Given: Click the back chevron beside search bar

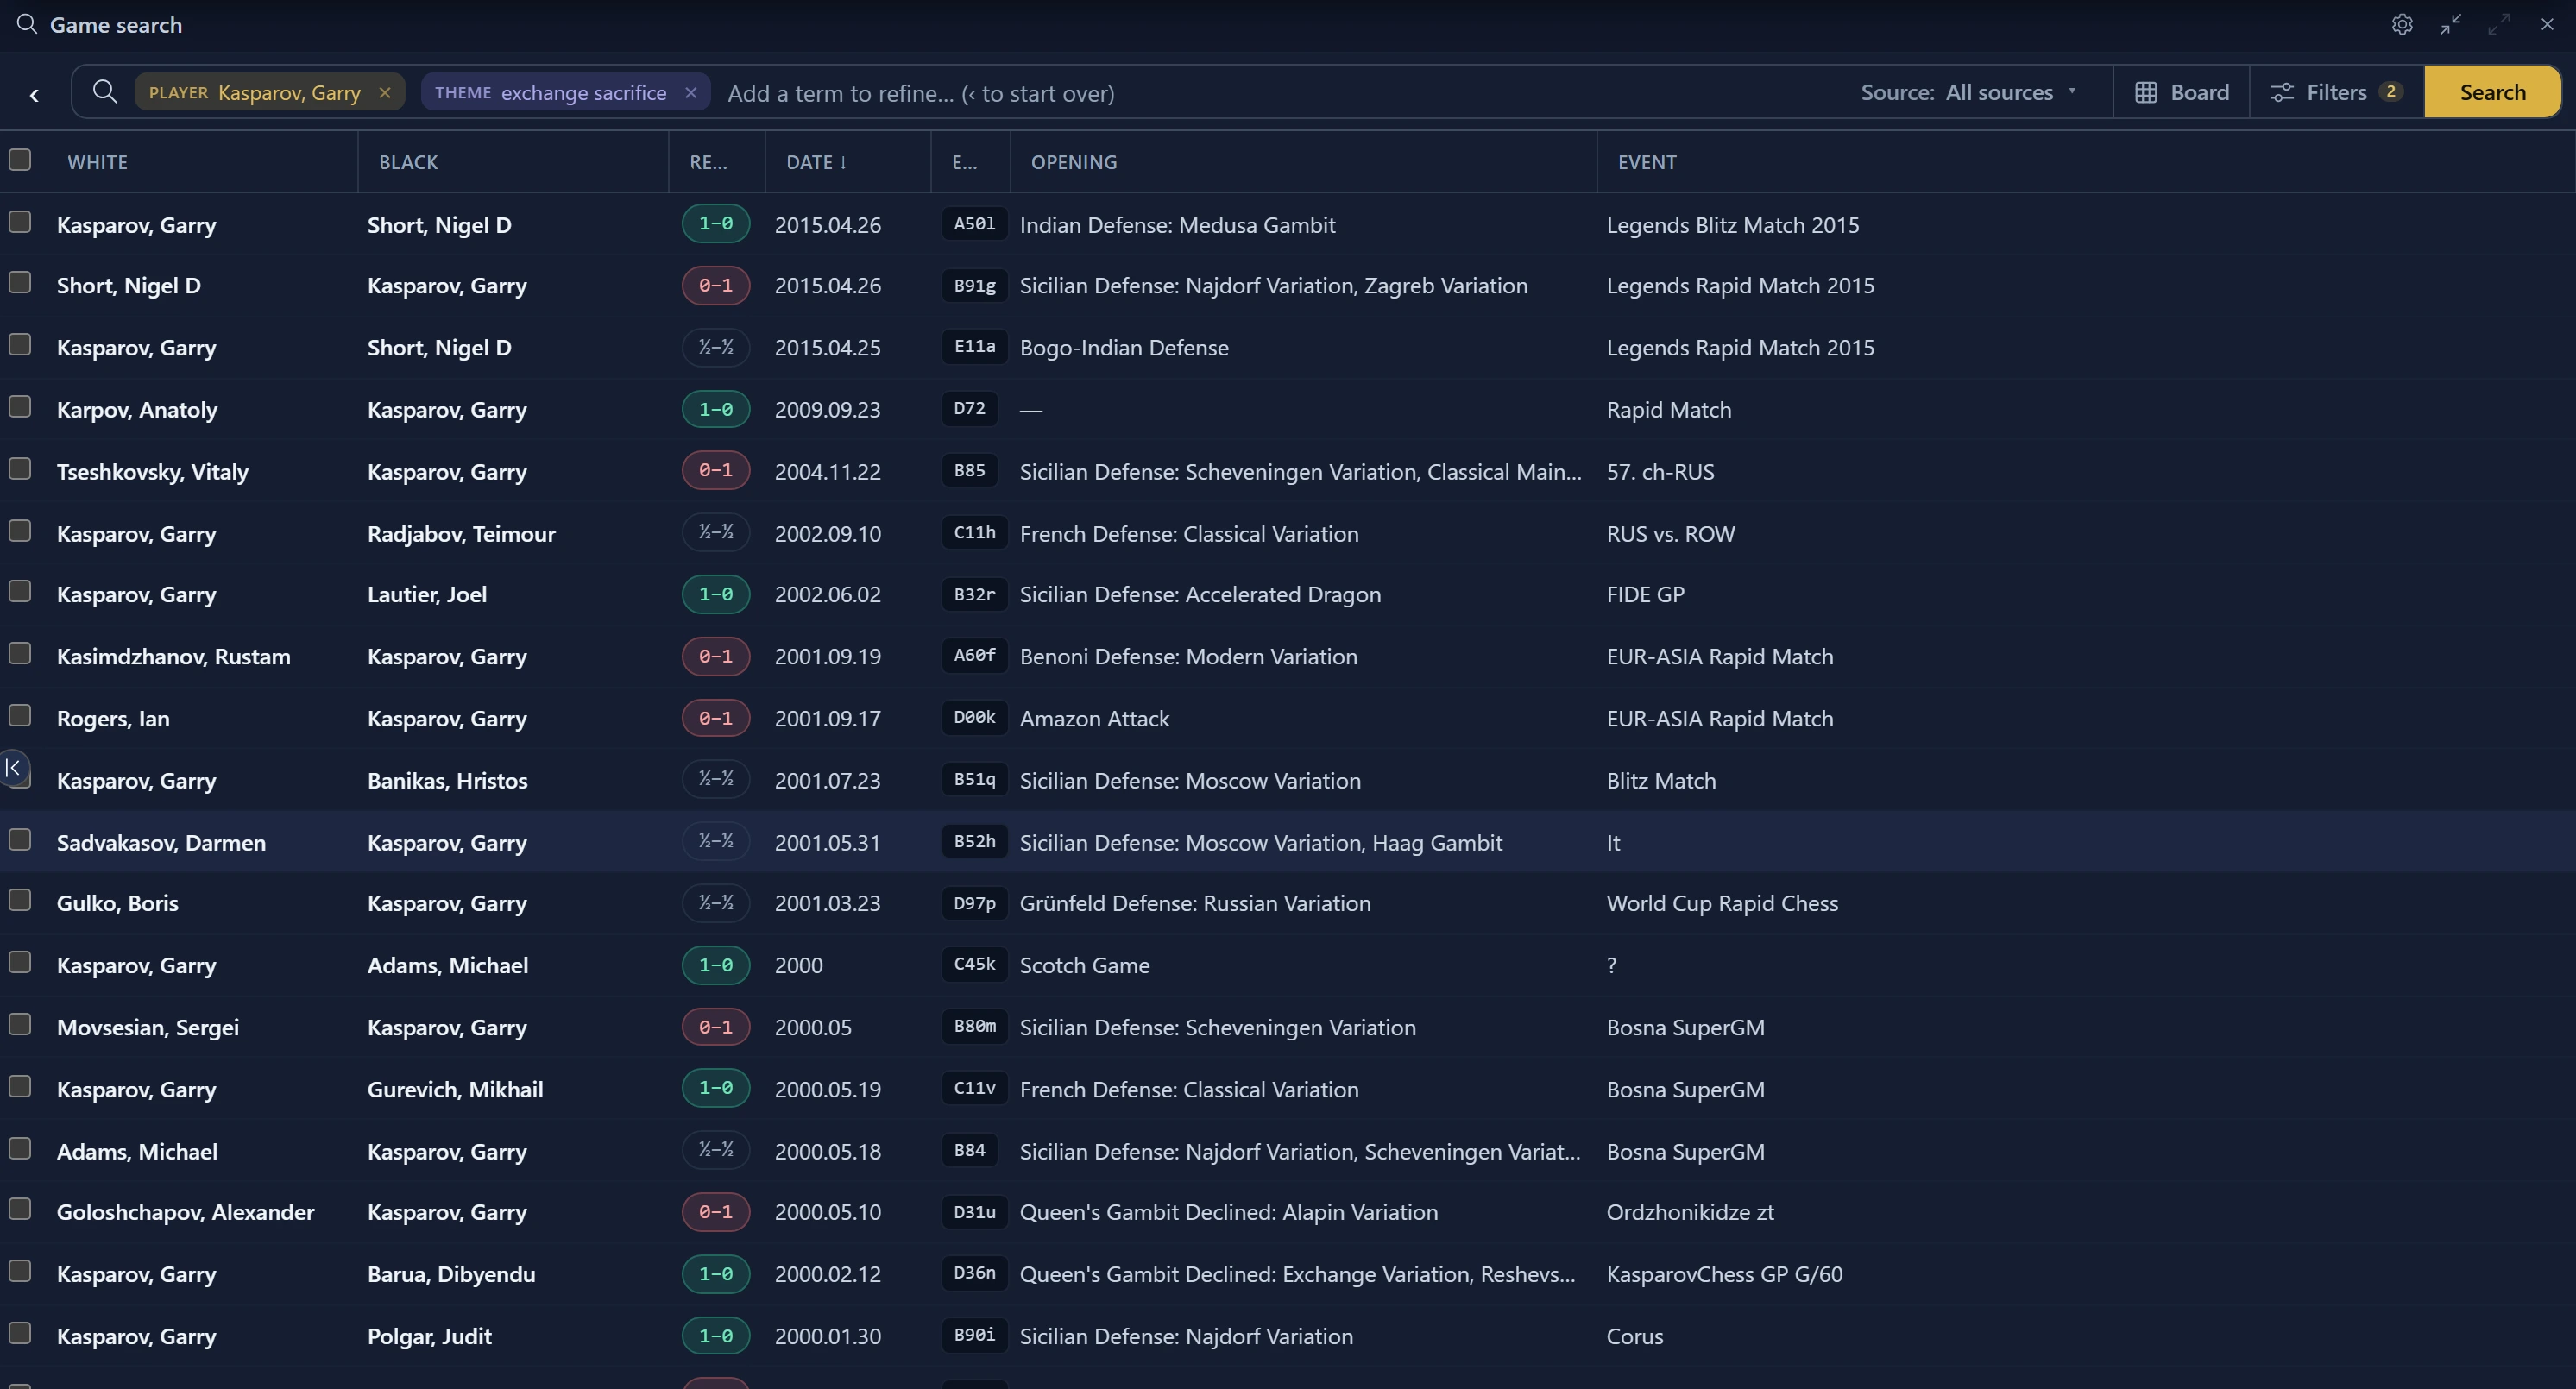Looking at the screenshot, I should pos(34,95).
